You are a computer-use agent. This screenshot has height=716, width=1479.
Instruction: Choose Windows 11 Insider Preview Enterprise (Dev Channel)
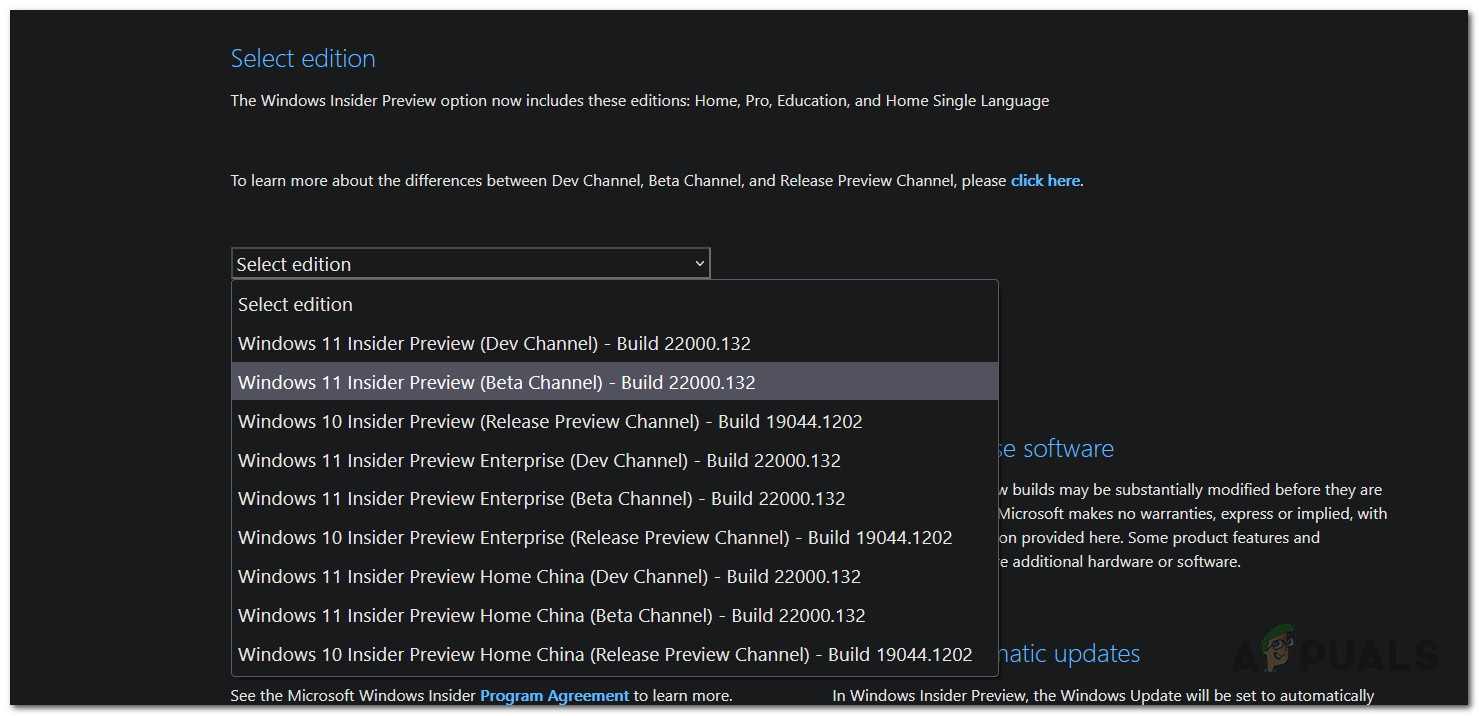(x=539, y=460)
